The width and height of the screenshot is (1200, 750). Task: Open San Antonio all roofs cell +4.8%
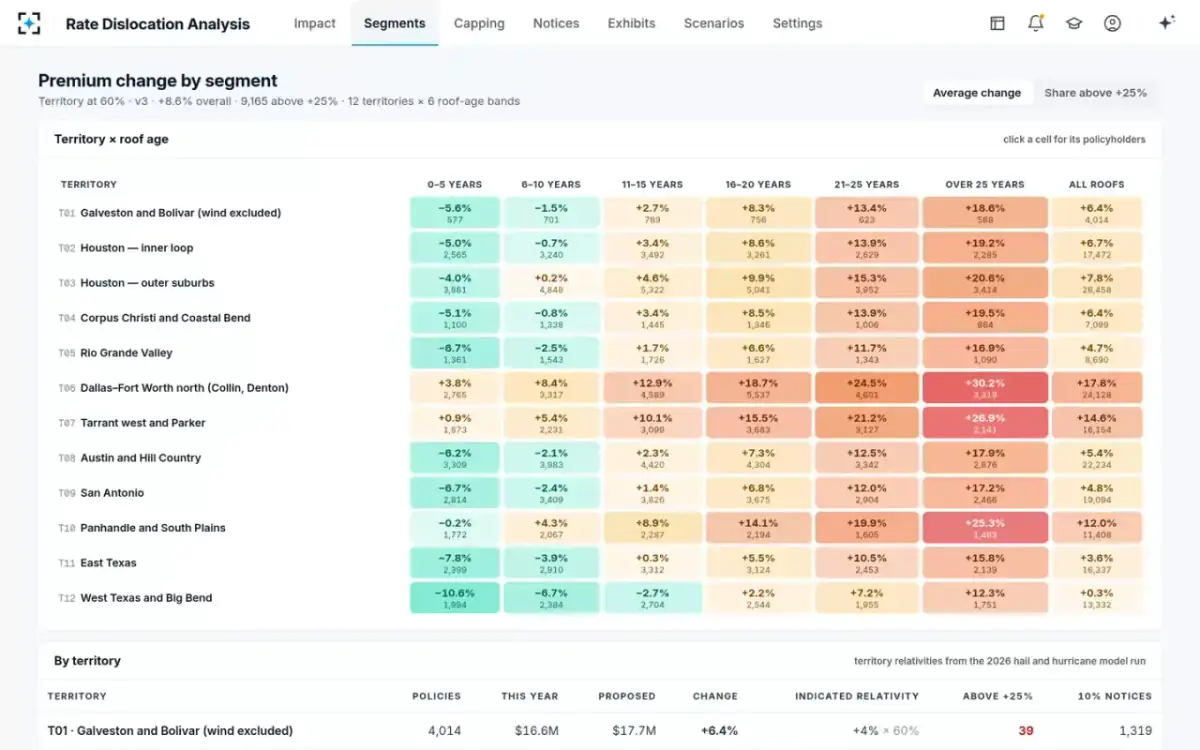1097,493
